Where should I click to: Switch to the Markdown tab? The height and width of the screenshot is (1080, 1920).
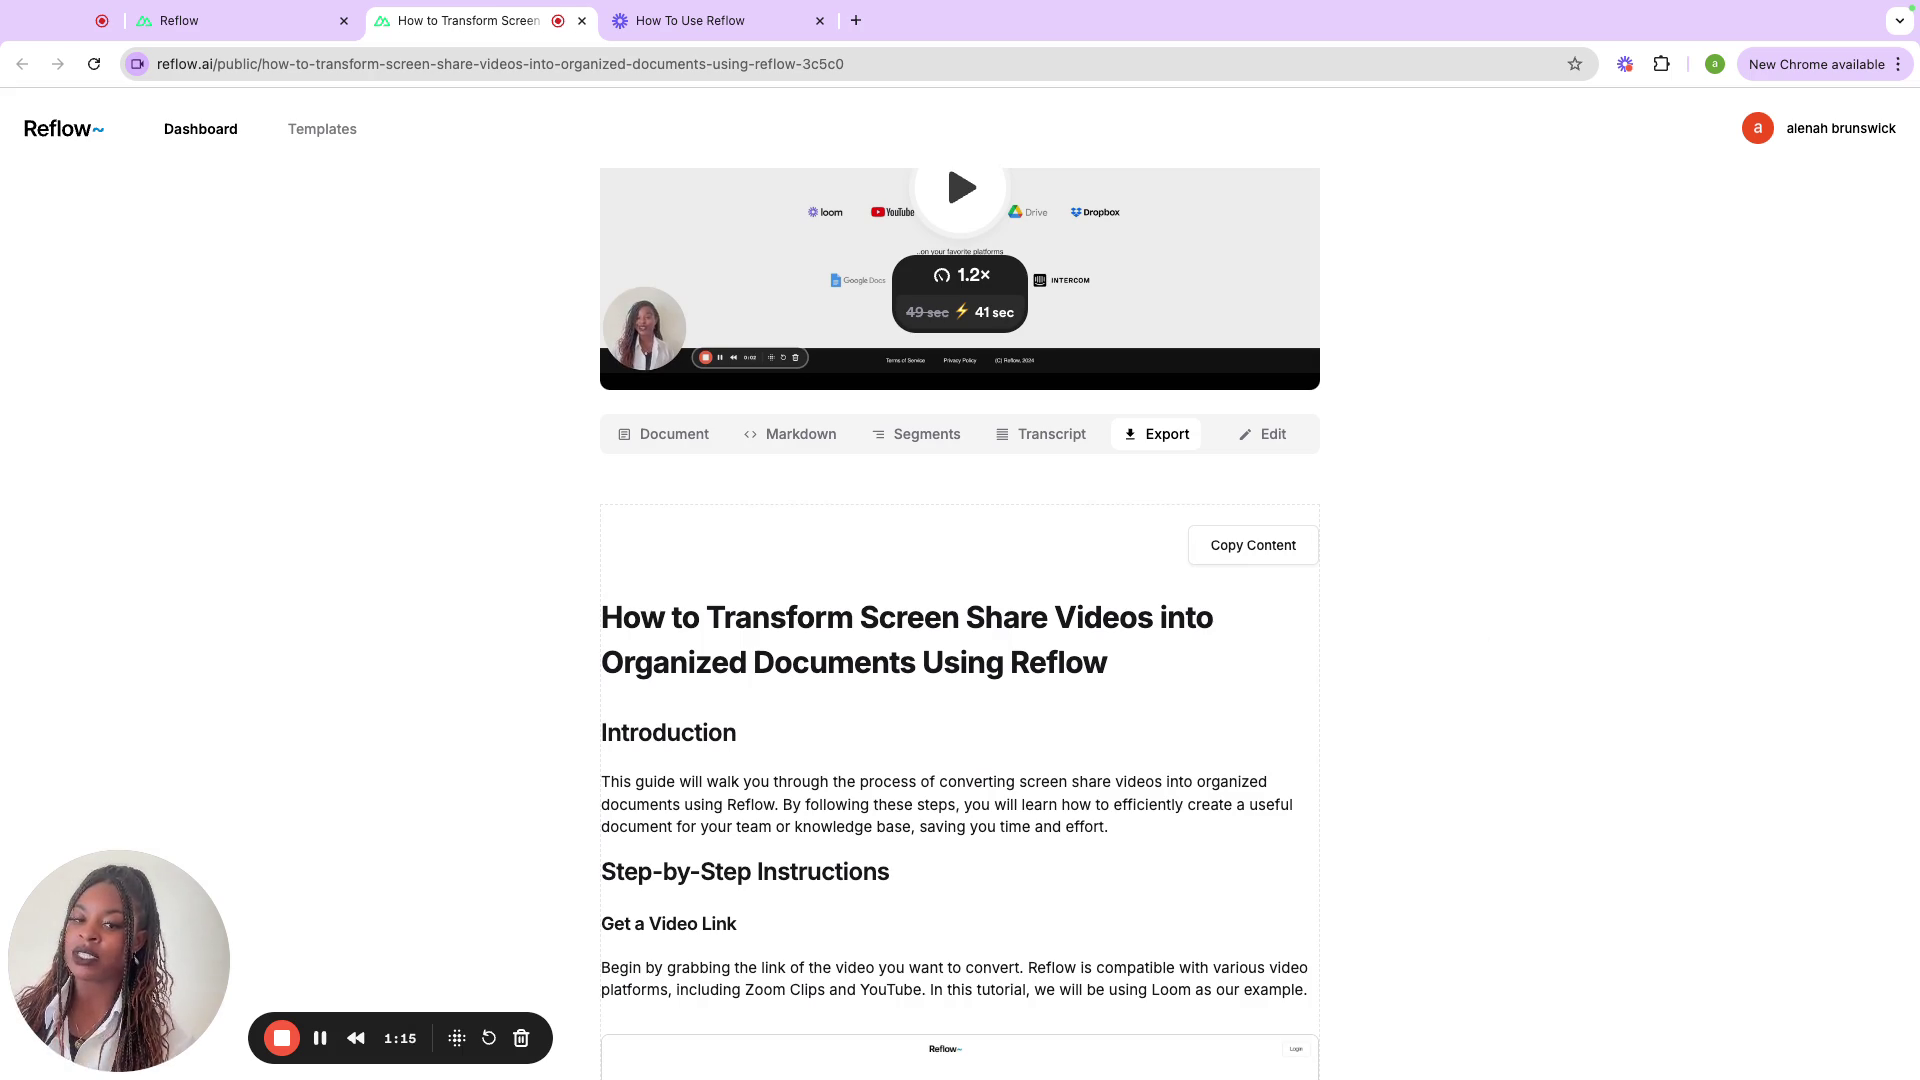(790, 434)
